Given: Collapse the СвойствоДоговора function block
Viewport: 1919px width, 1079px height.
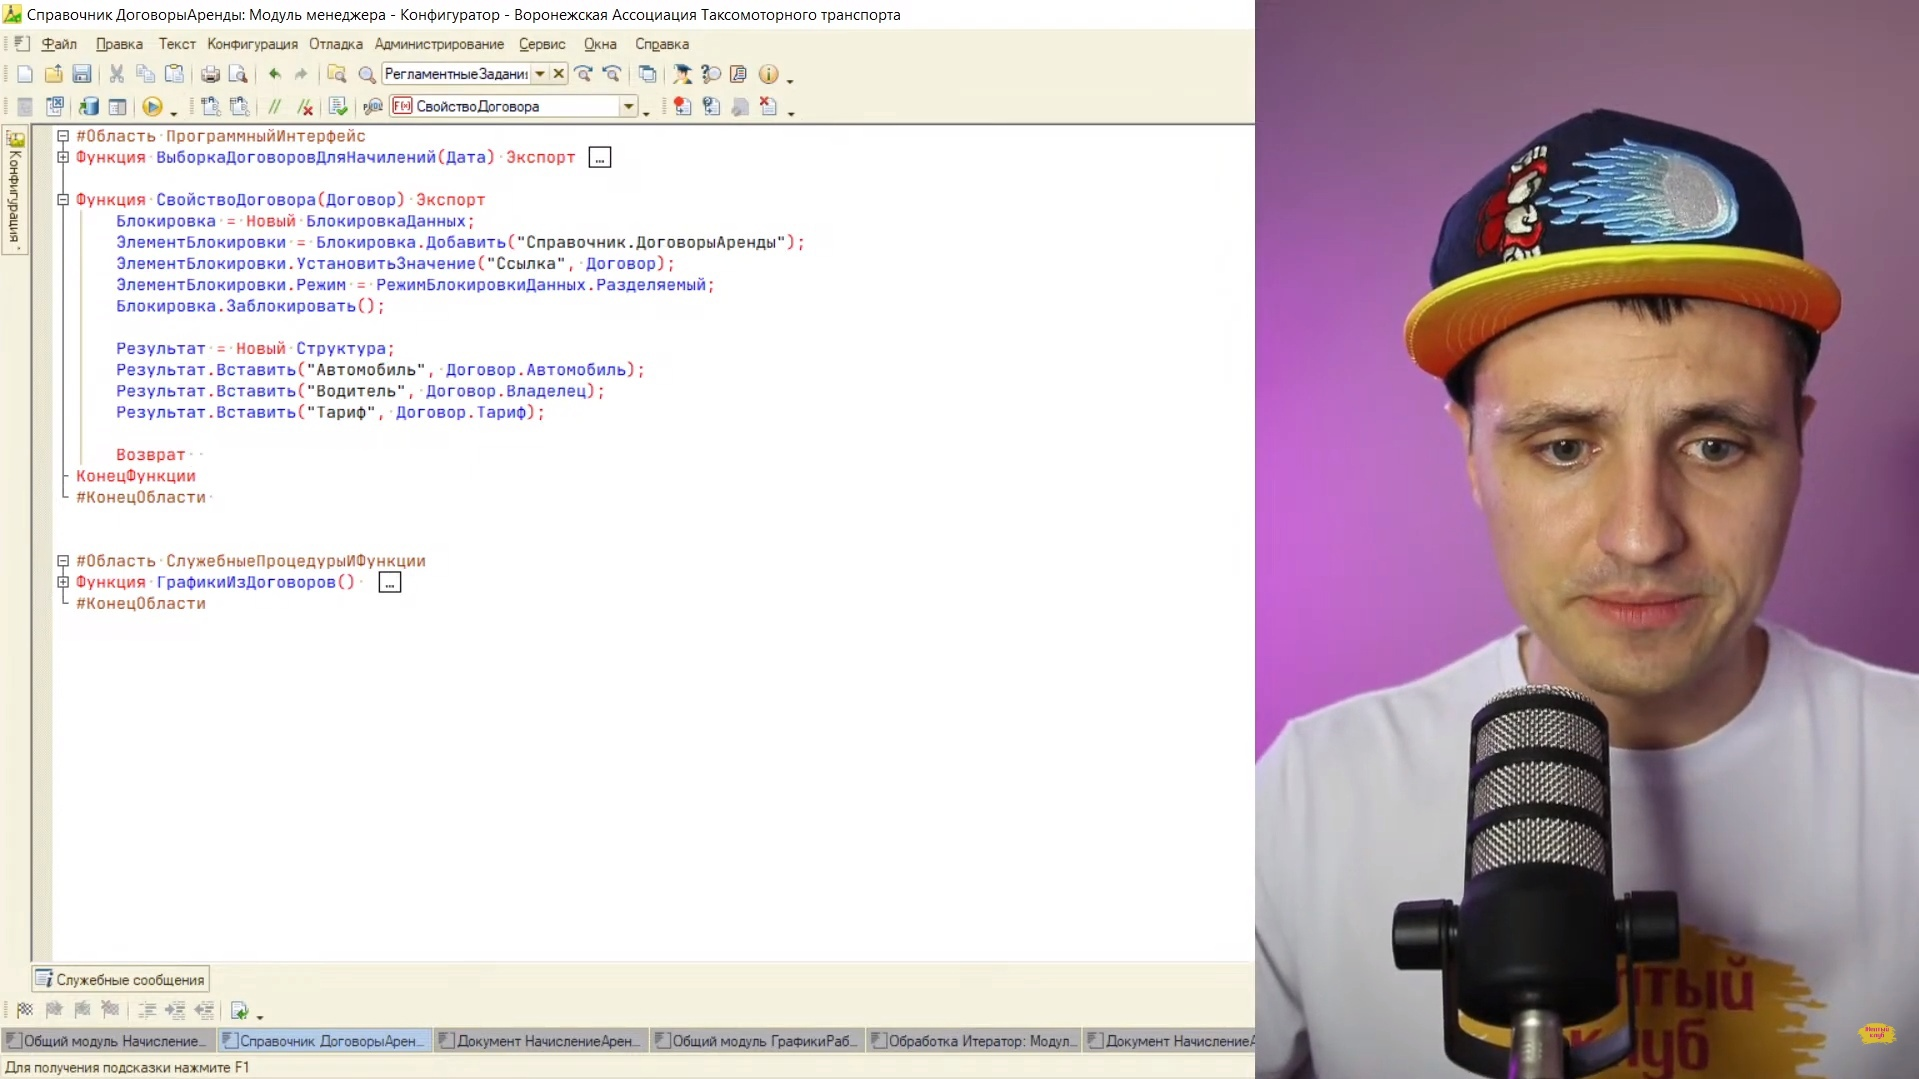Looking at the screenshot, I should (x=63, y=200).
